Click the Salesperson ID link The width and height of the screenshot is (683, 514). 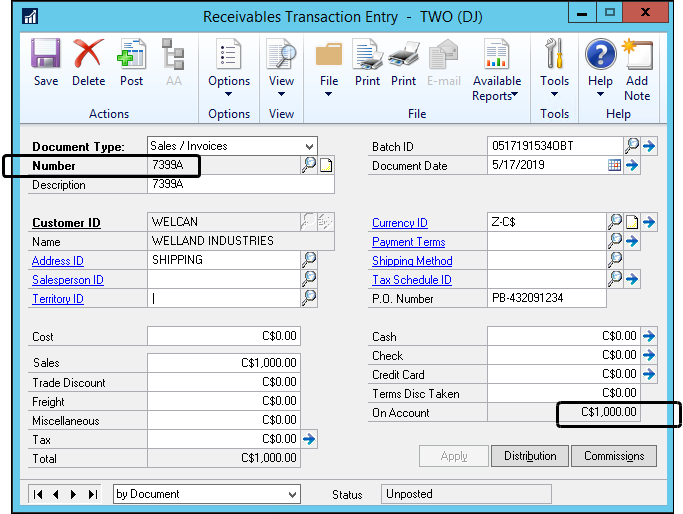[x=67, y=280]
